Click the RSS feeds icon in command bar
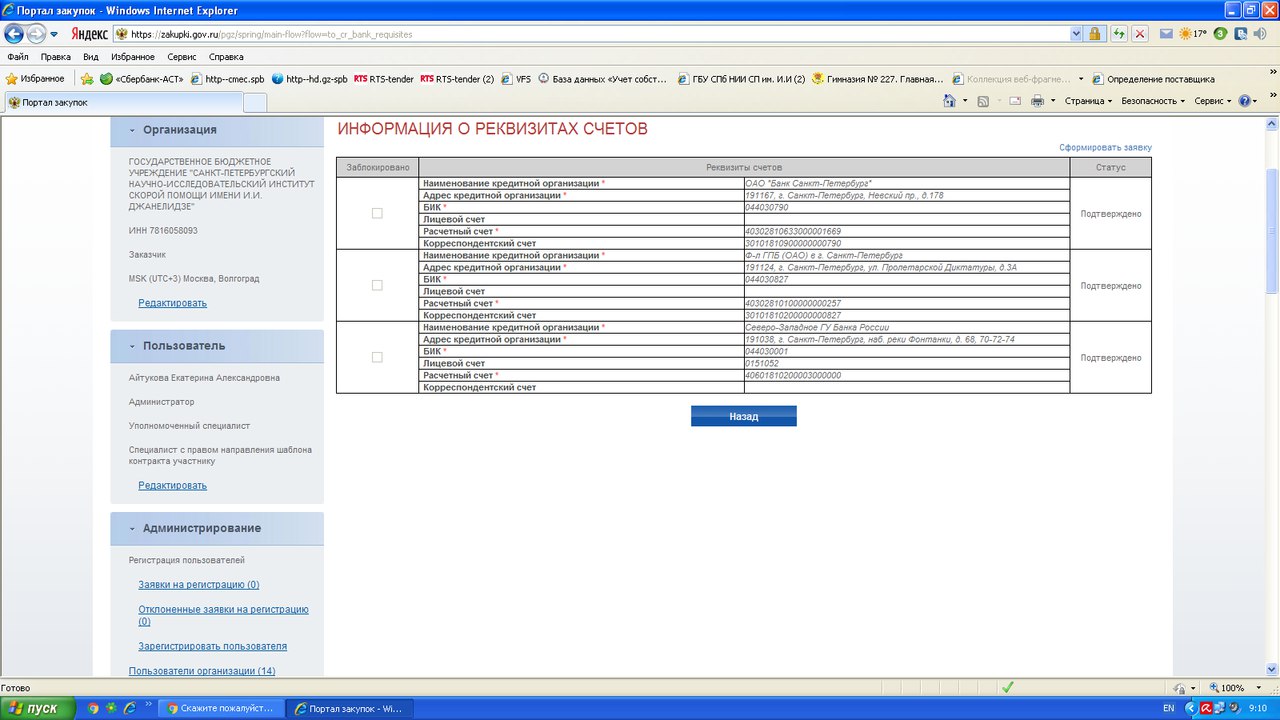 (983, 101)
